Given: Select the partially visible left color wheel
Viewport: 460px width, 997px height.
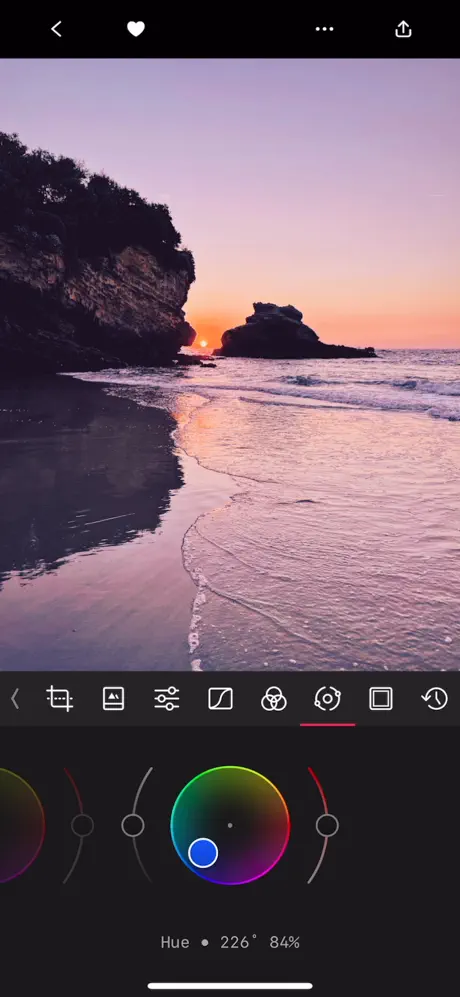Looking at the screenshot, I should (x=21, y=825).
